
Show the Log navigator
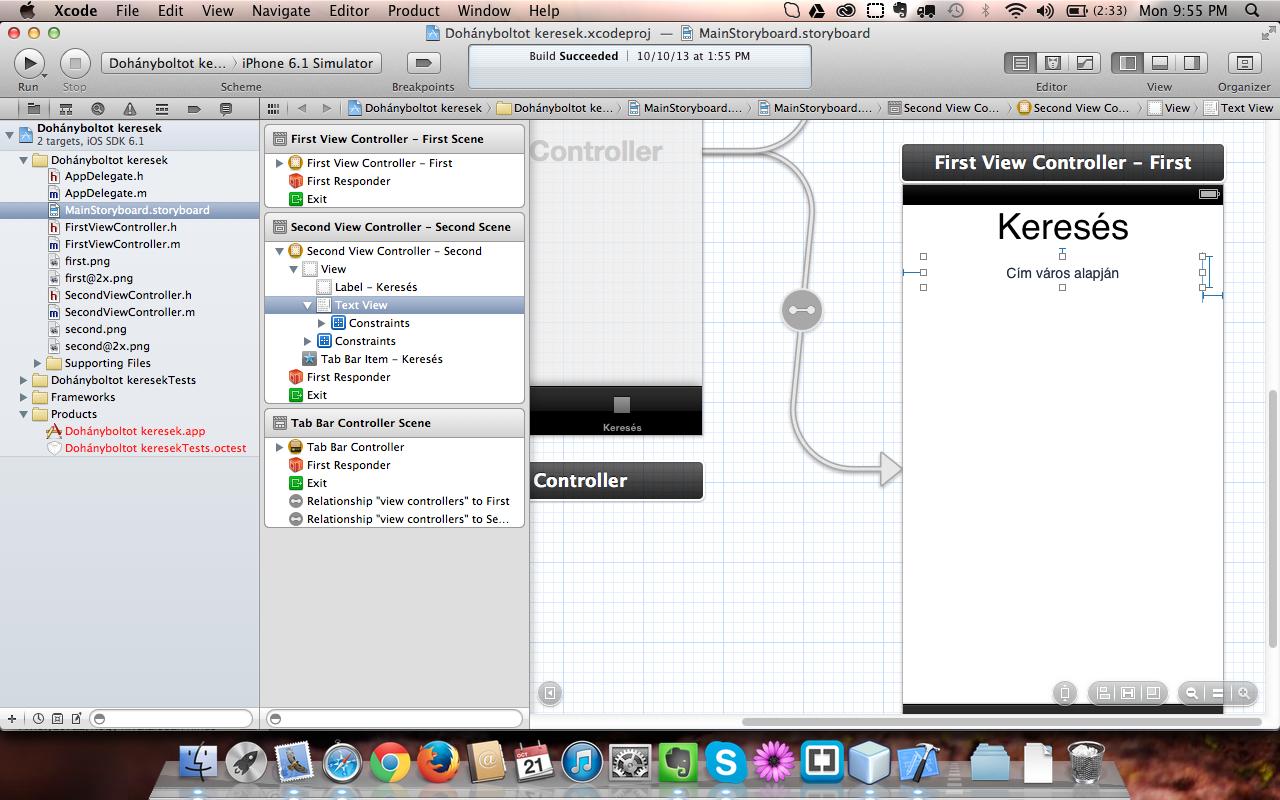[226, 108]
